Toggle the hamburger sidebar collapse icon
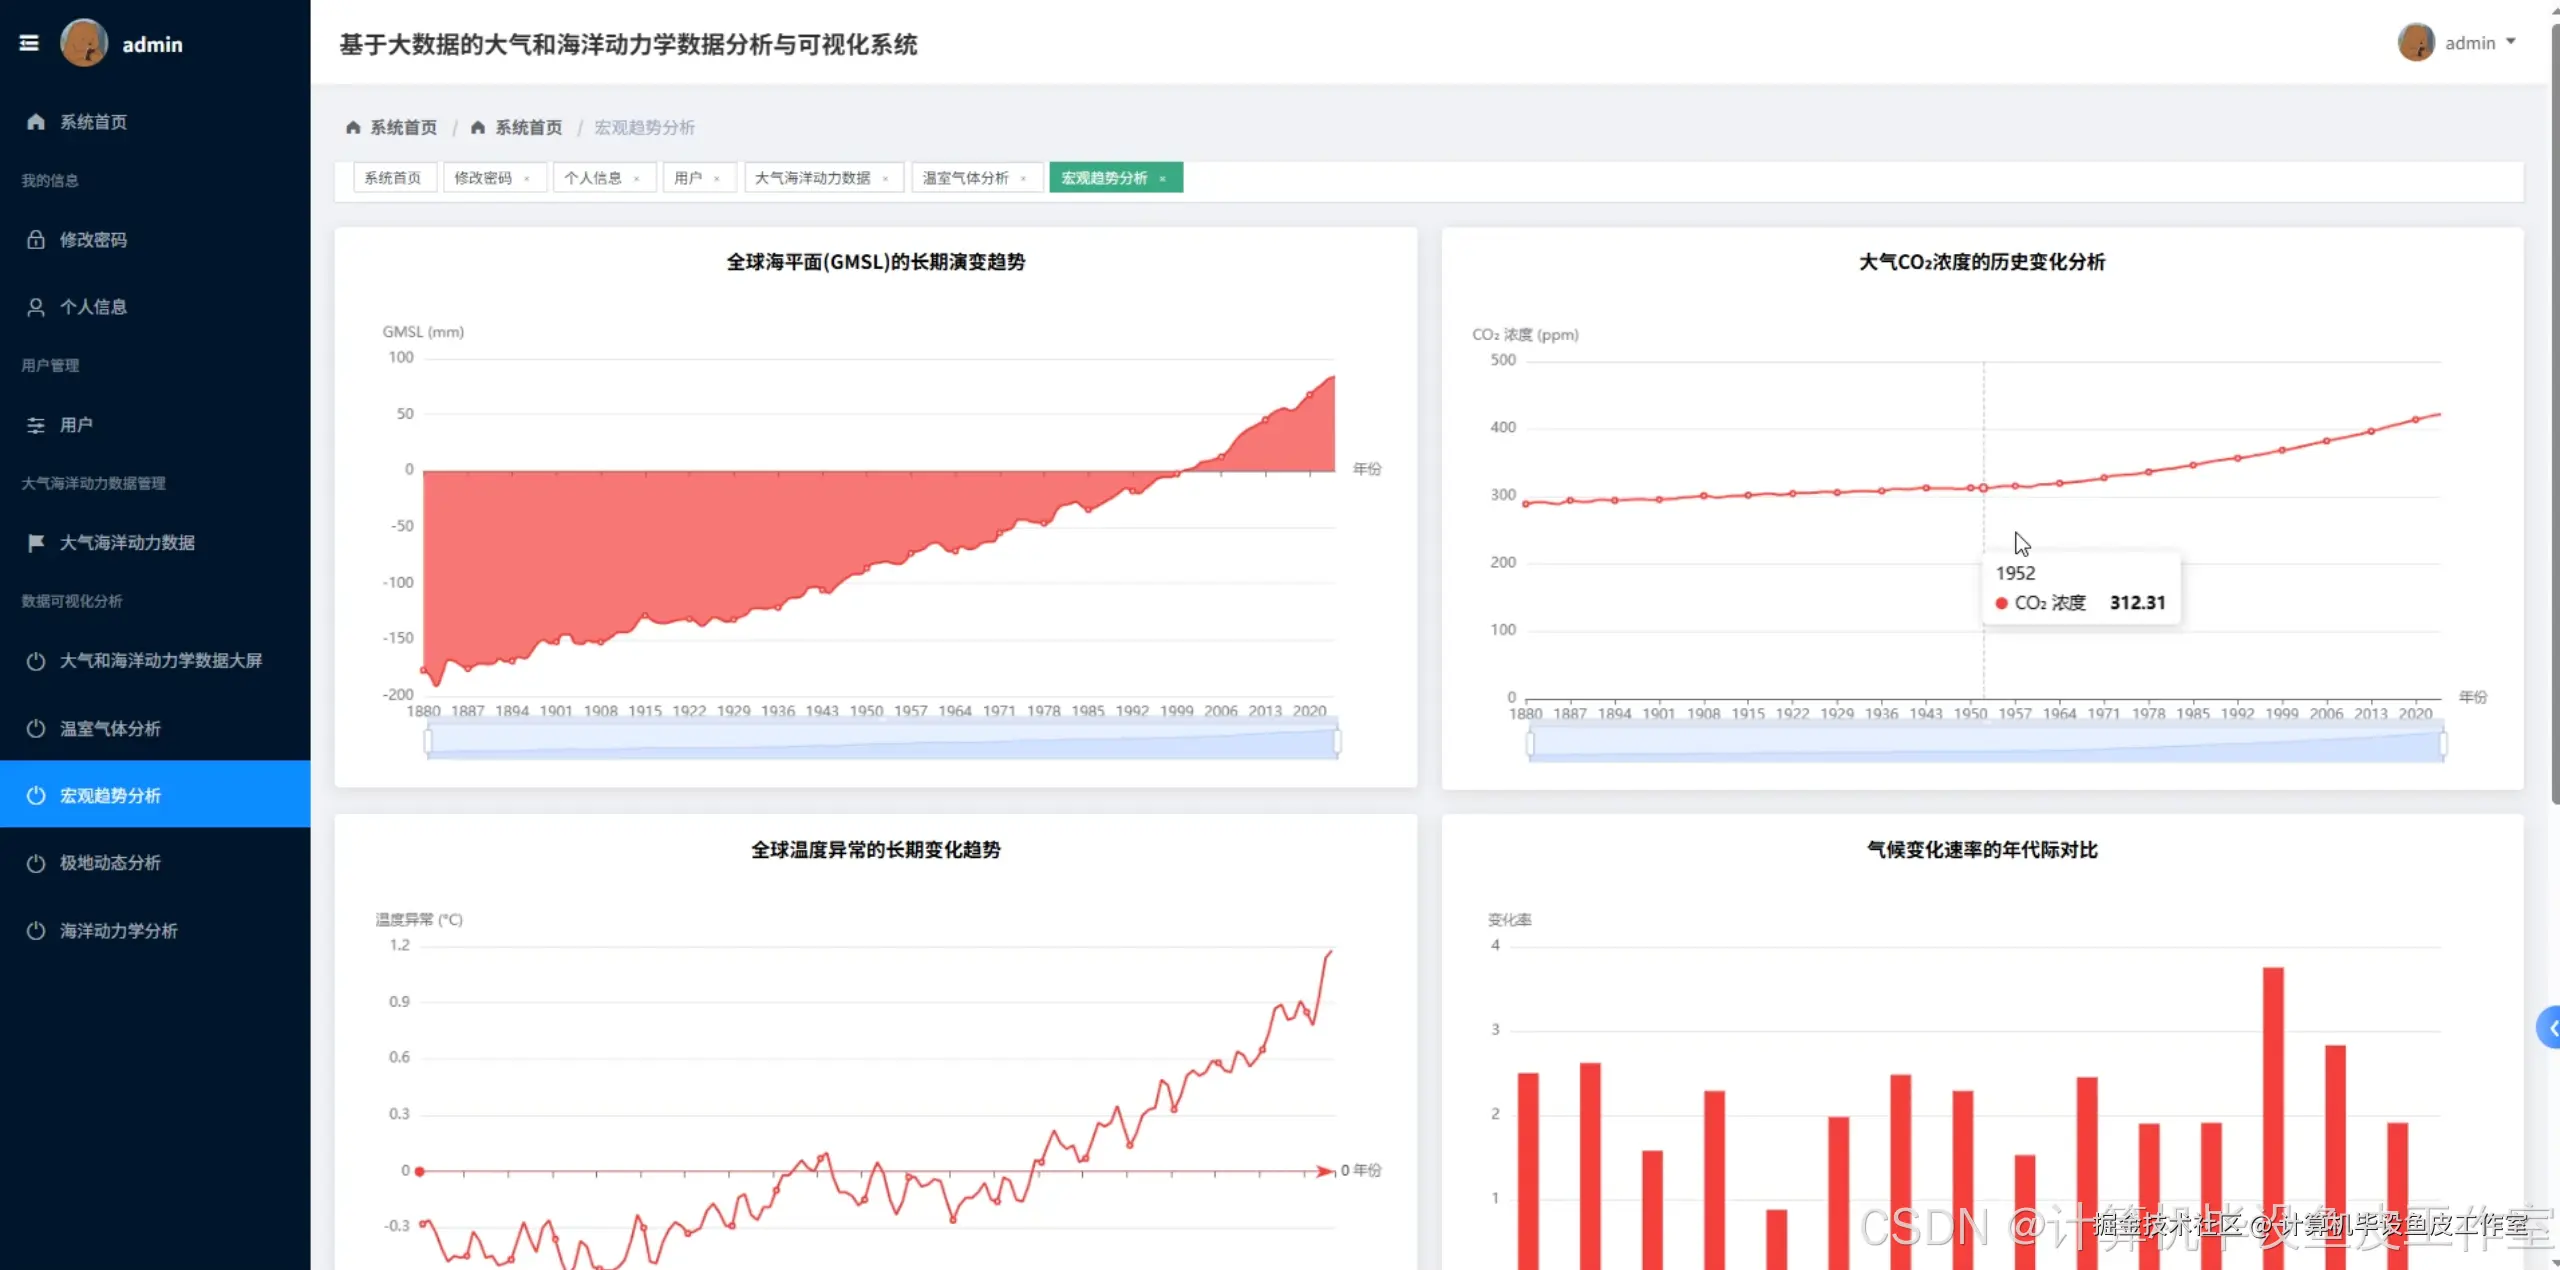This screenshot has width=2560, height=1270. (x=29, y=43)
